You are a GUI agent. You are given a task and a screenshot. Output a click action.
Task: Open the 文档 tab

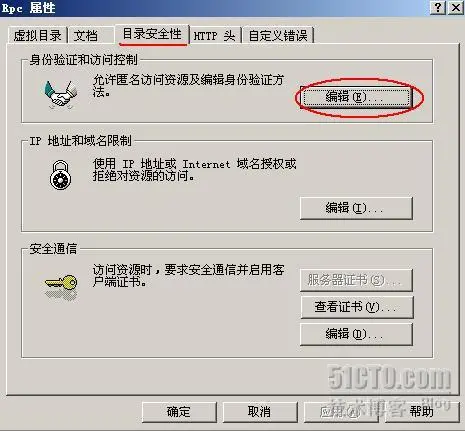point(85,35)
